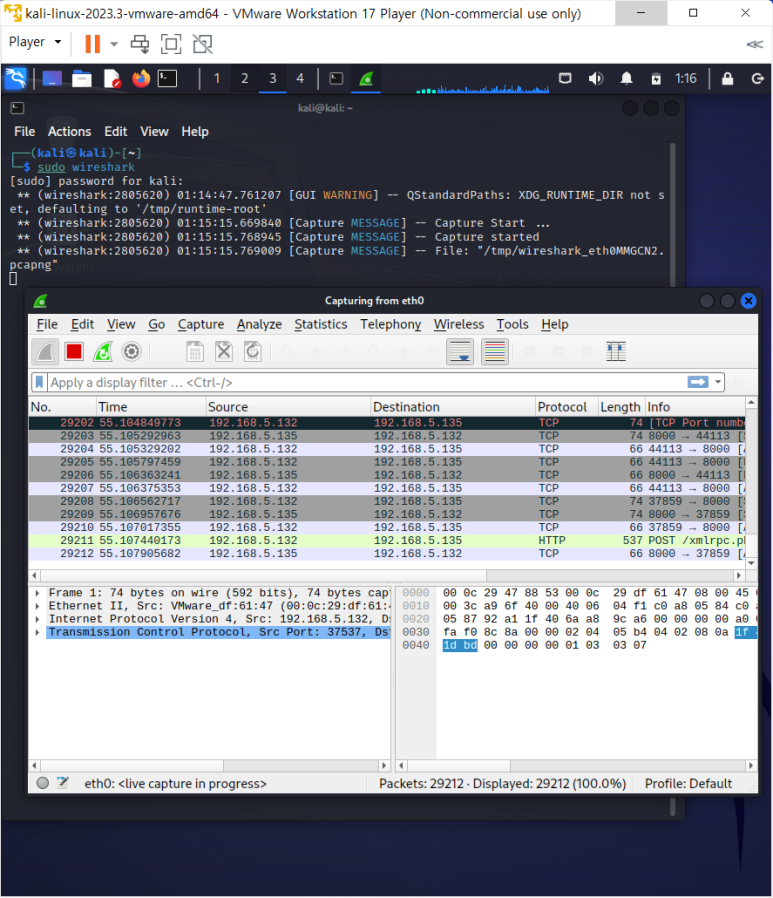Sort packet list by Source column
The image size is (773, 898).
(288, 407)
